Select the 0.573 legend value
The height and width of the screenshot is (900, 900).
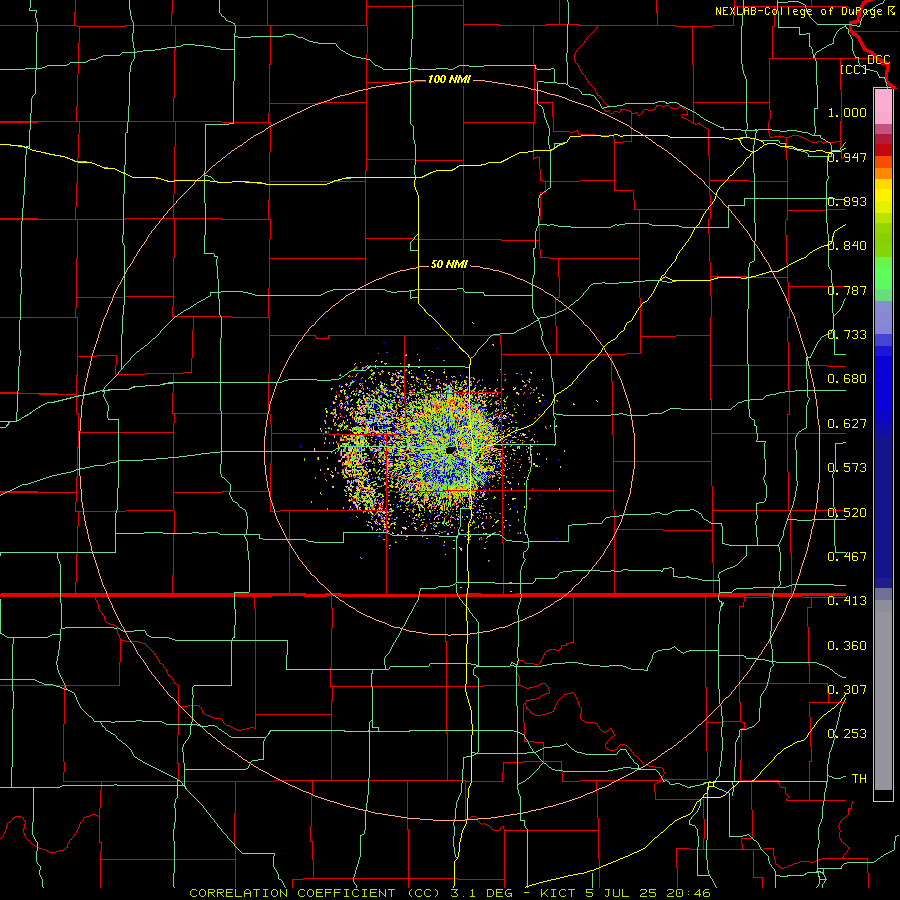847,468
